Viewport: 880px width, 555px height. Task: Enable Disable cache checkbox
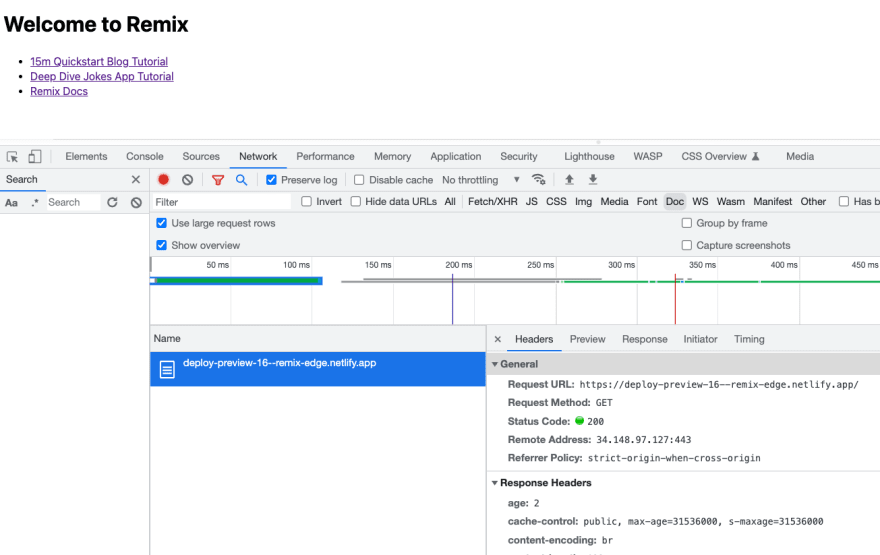pyautogui.click(x=359, y=180)
